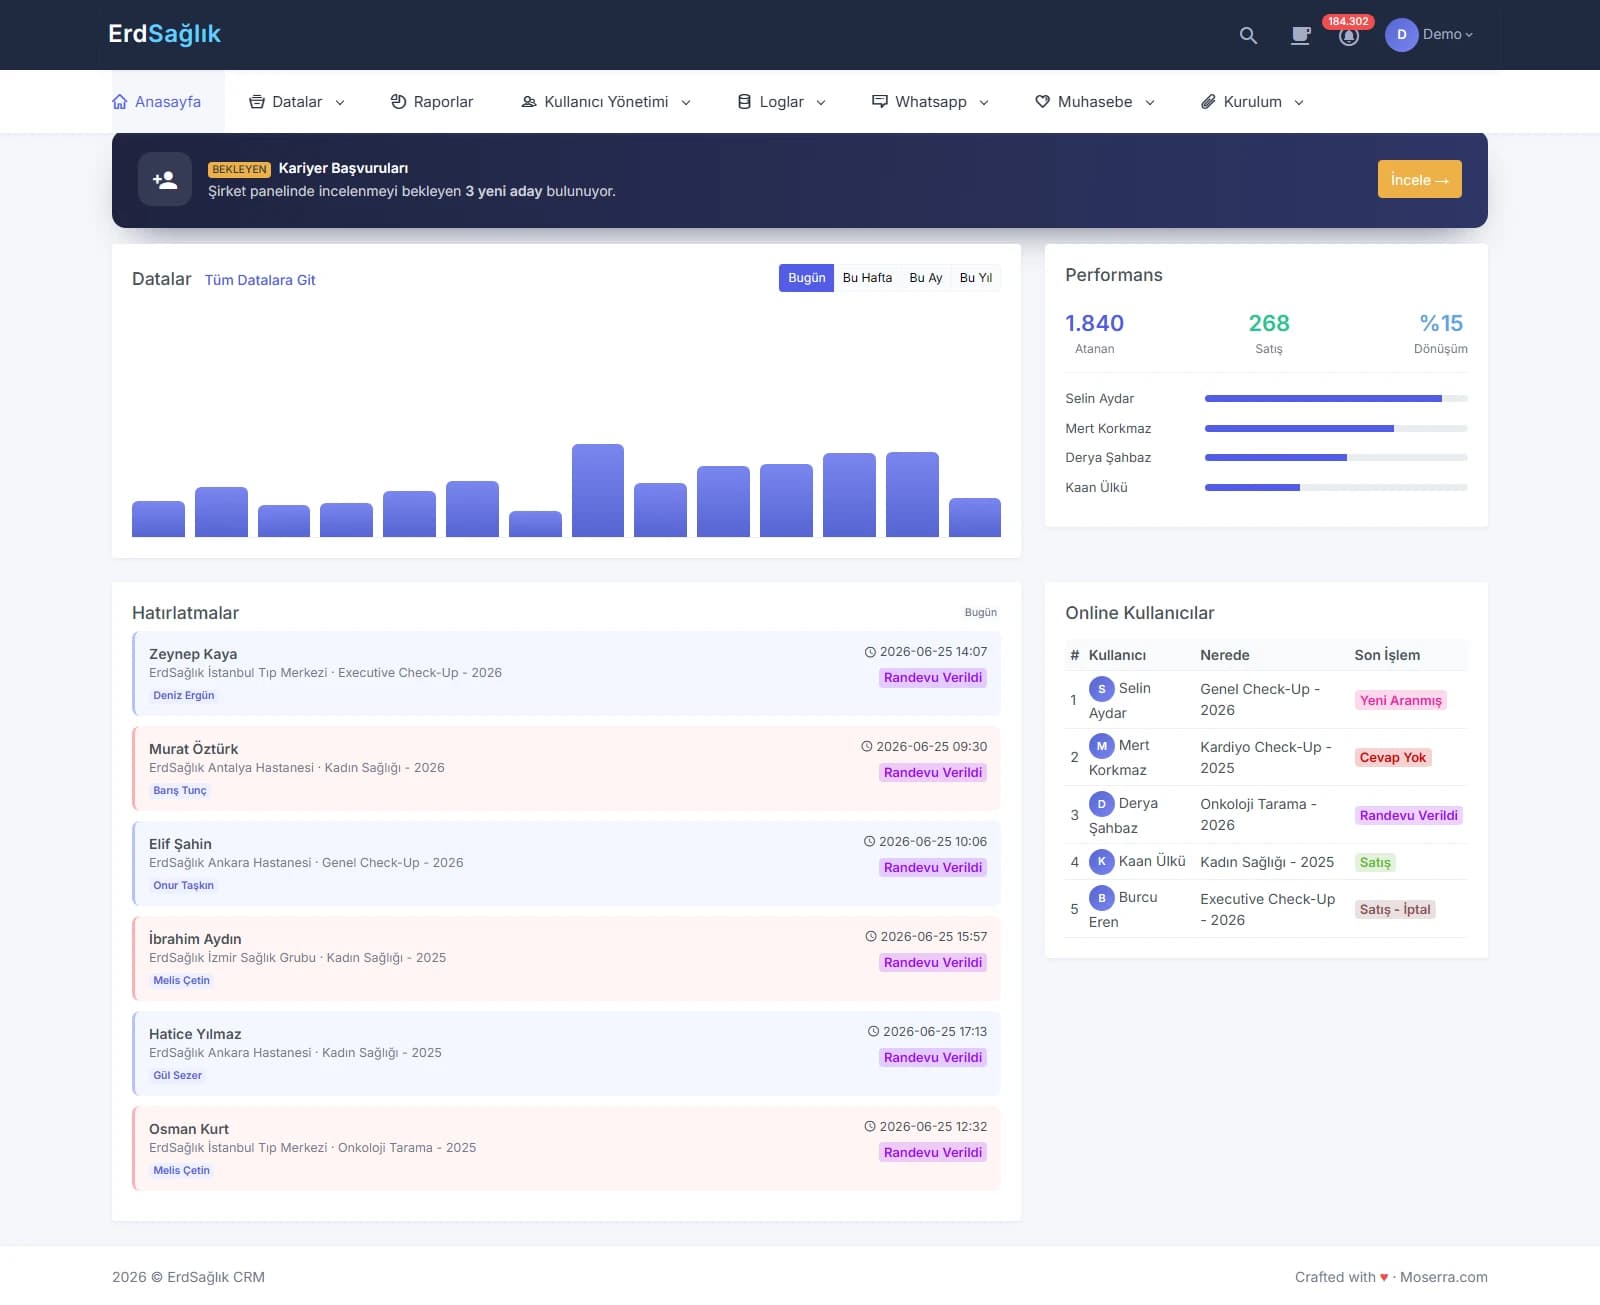Click Kaan Ülkü's K avatar
Screen dimensions: 1600x1305
1101,861
